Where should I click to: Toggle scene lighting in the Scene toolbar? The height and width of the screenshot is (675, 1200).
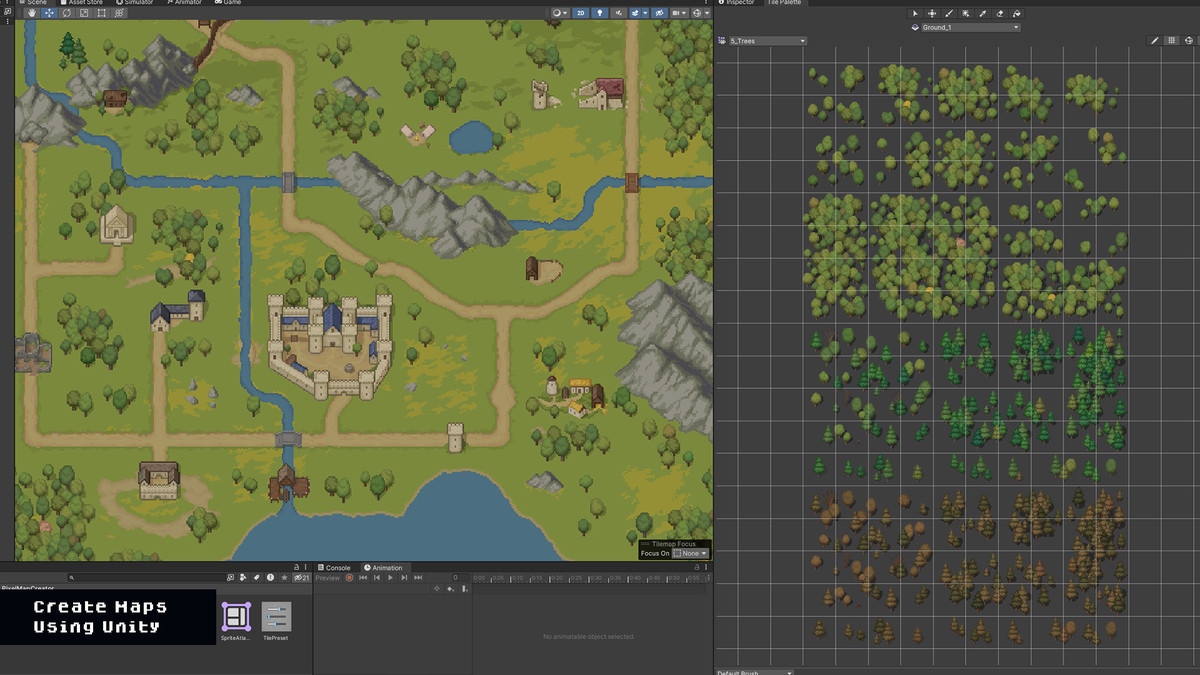point(600,13)
